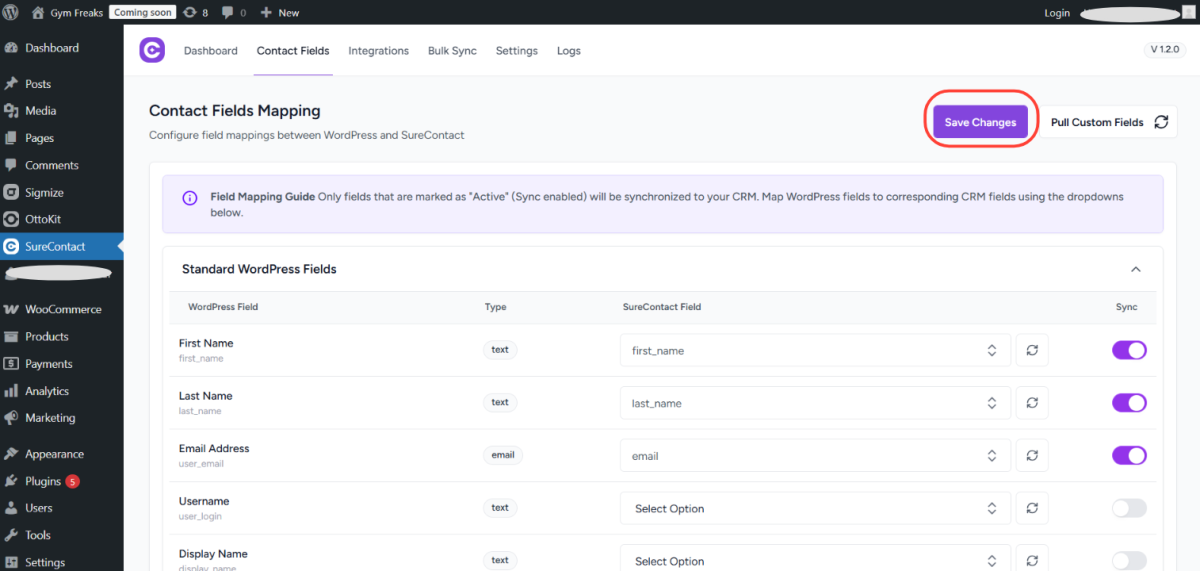The image size is (1200, 571).
Task: Refresh the First Name field mapping
Action: tap(1032, 350)
